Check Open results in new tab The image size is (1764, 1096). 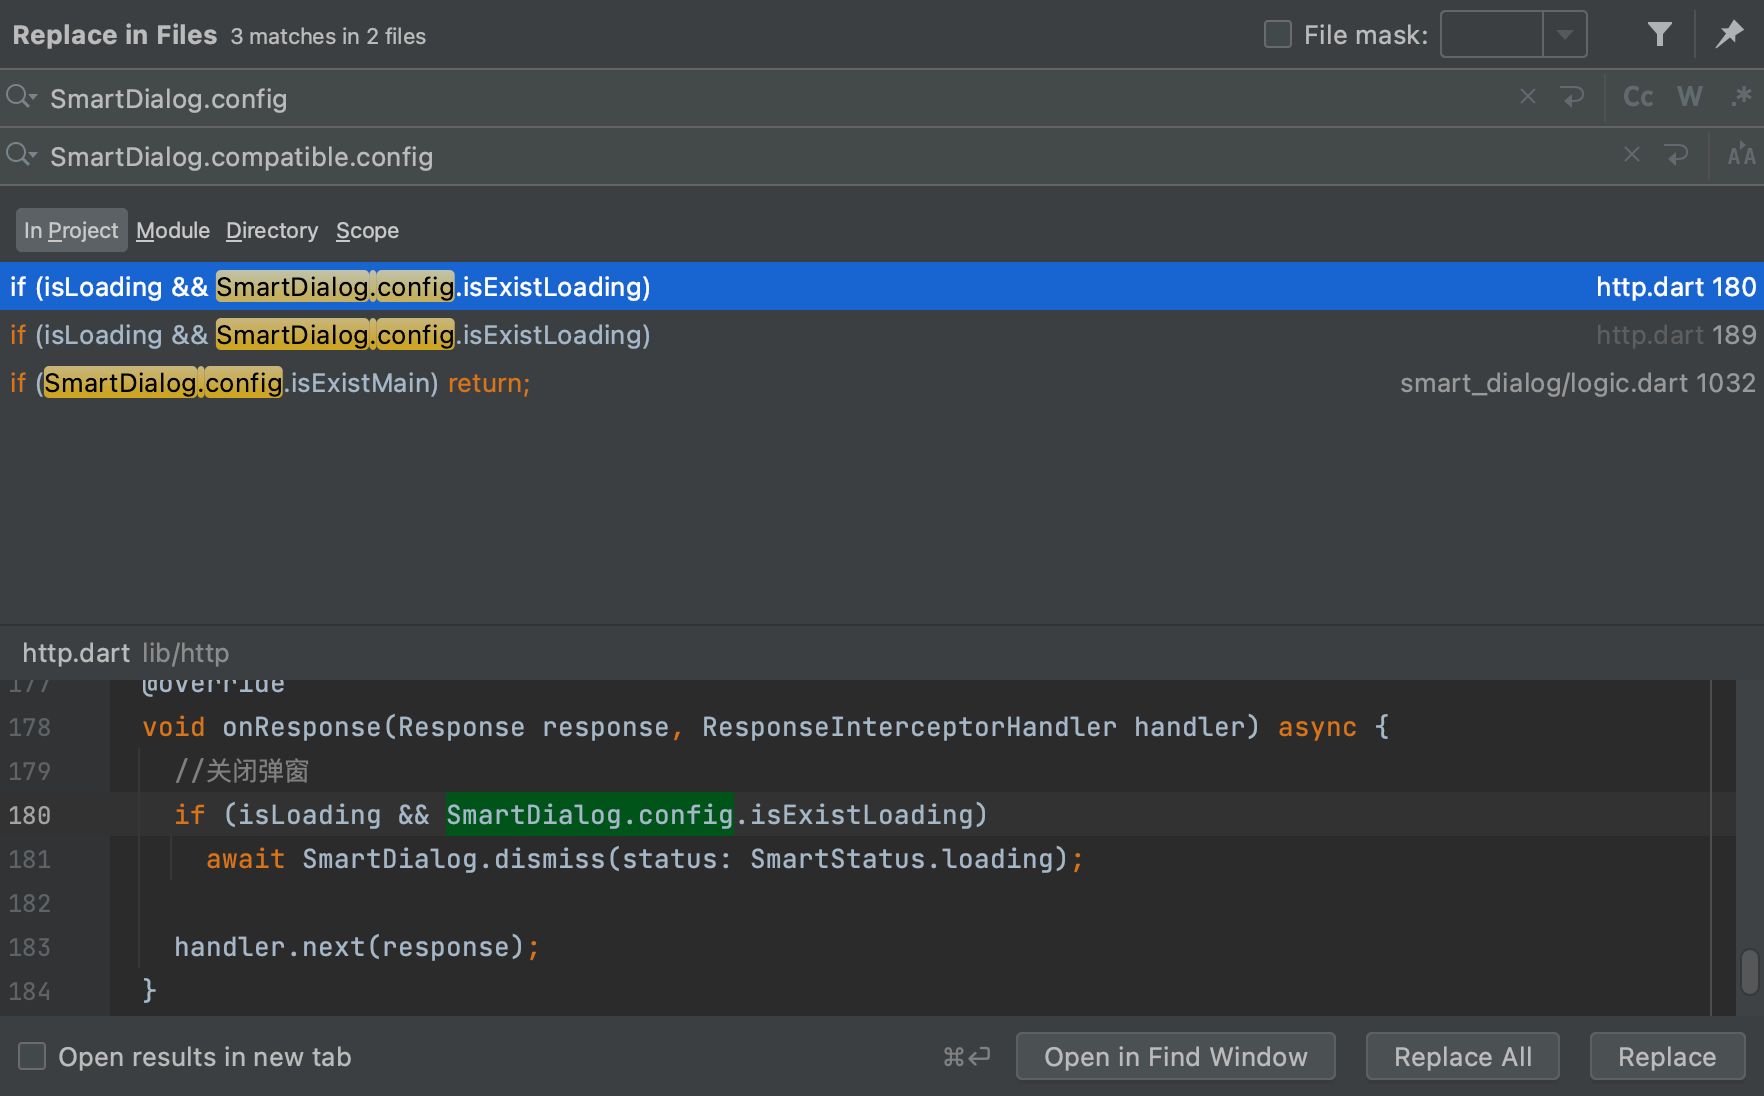32,1056
